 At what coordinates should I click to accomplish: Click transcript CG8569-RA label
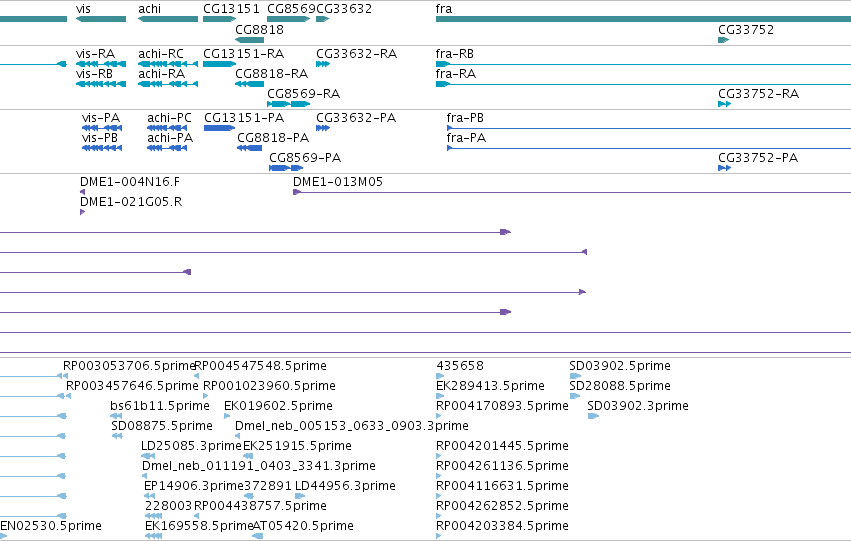(303, 94)
